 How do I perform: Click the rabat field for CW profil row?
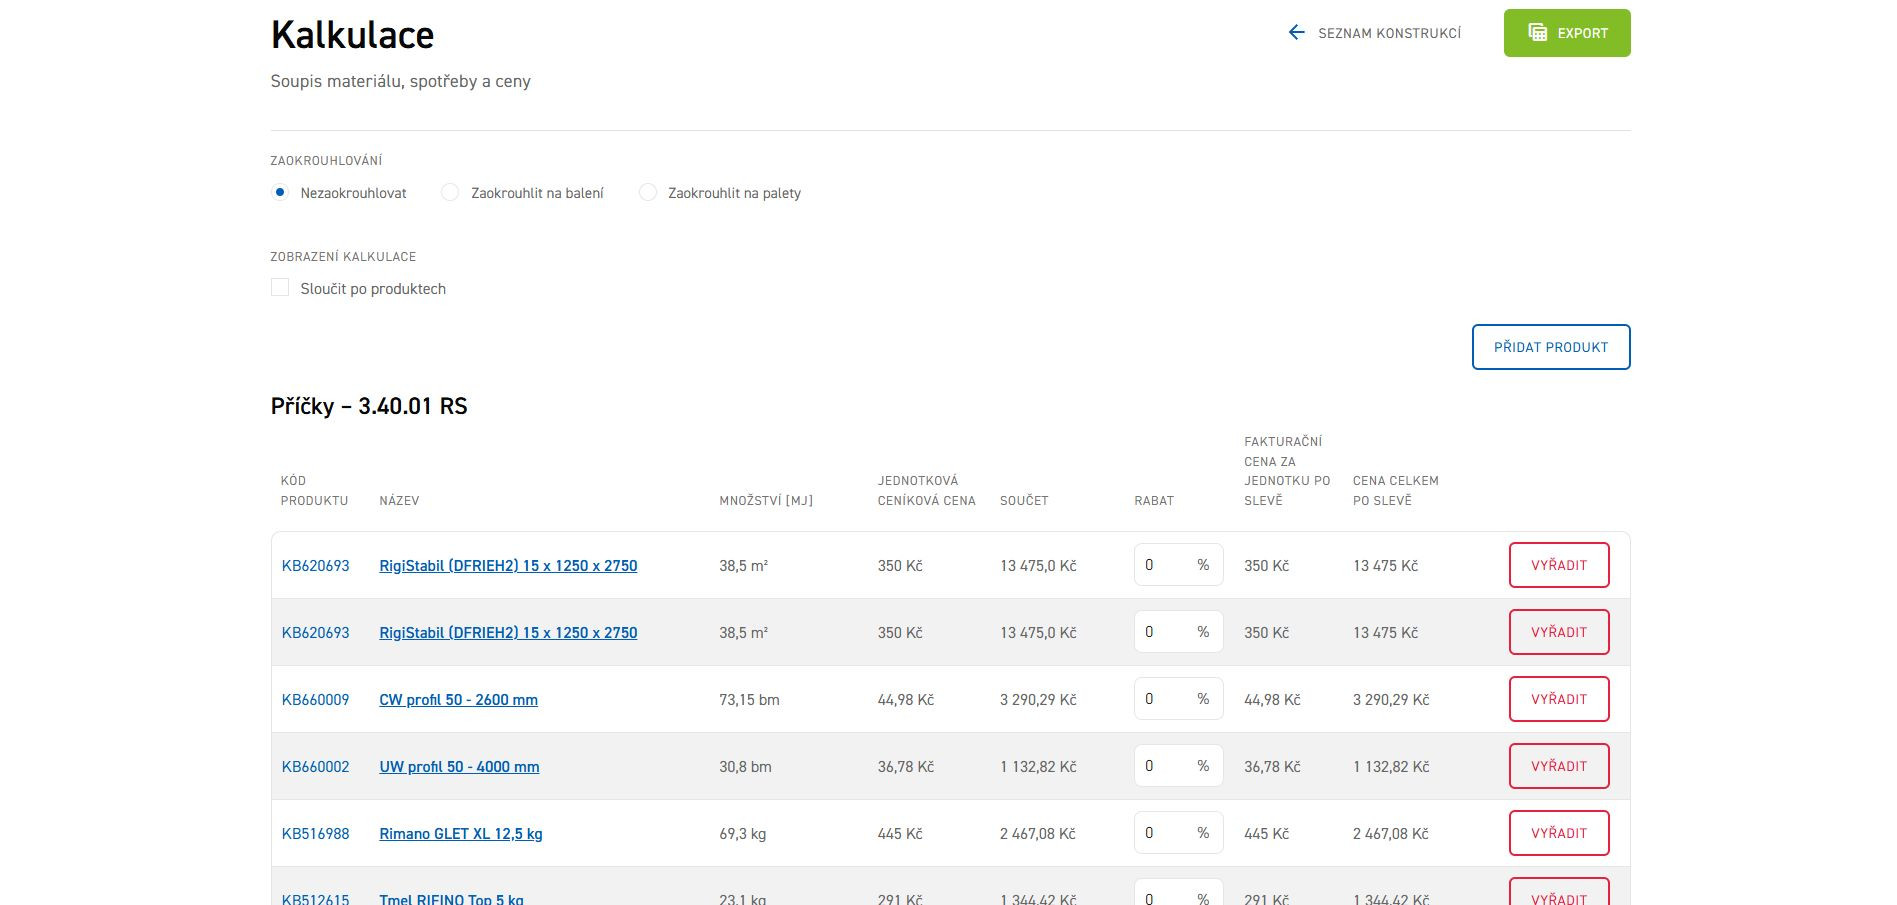pos(1164,699)
